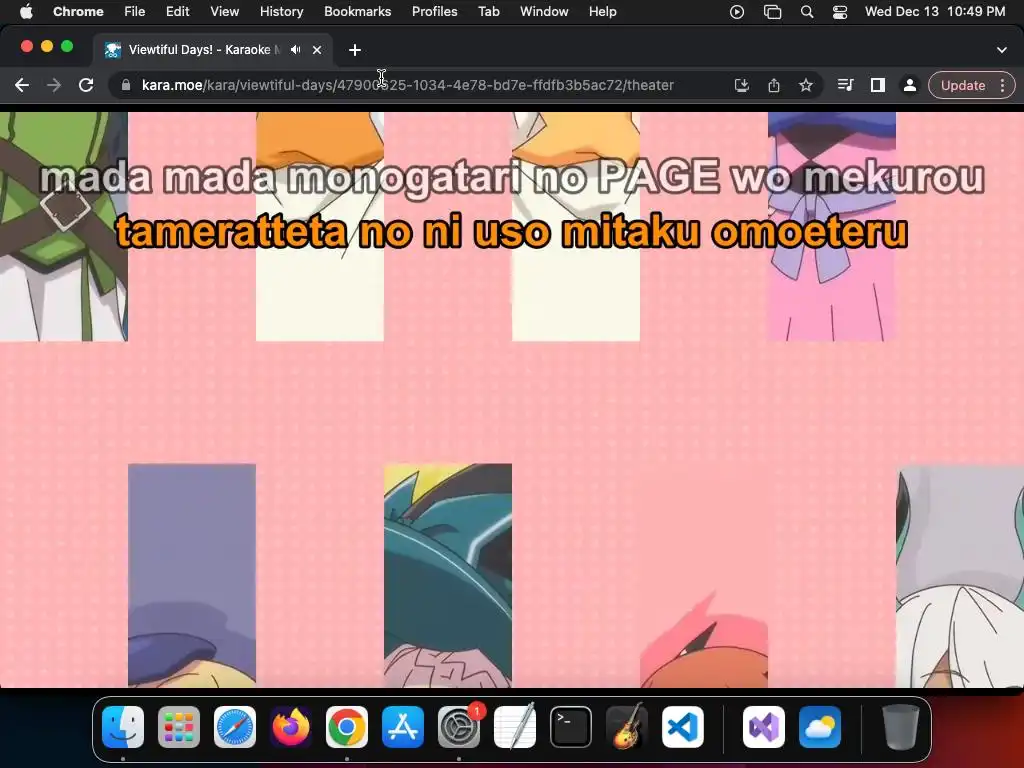Launch Firefox from the Dock
1024x768 pixels.
291,727
